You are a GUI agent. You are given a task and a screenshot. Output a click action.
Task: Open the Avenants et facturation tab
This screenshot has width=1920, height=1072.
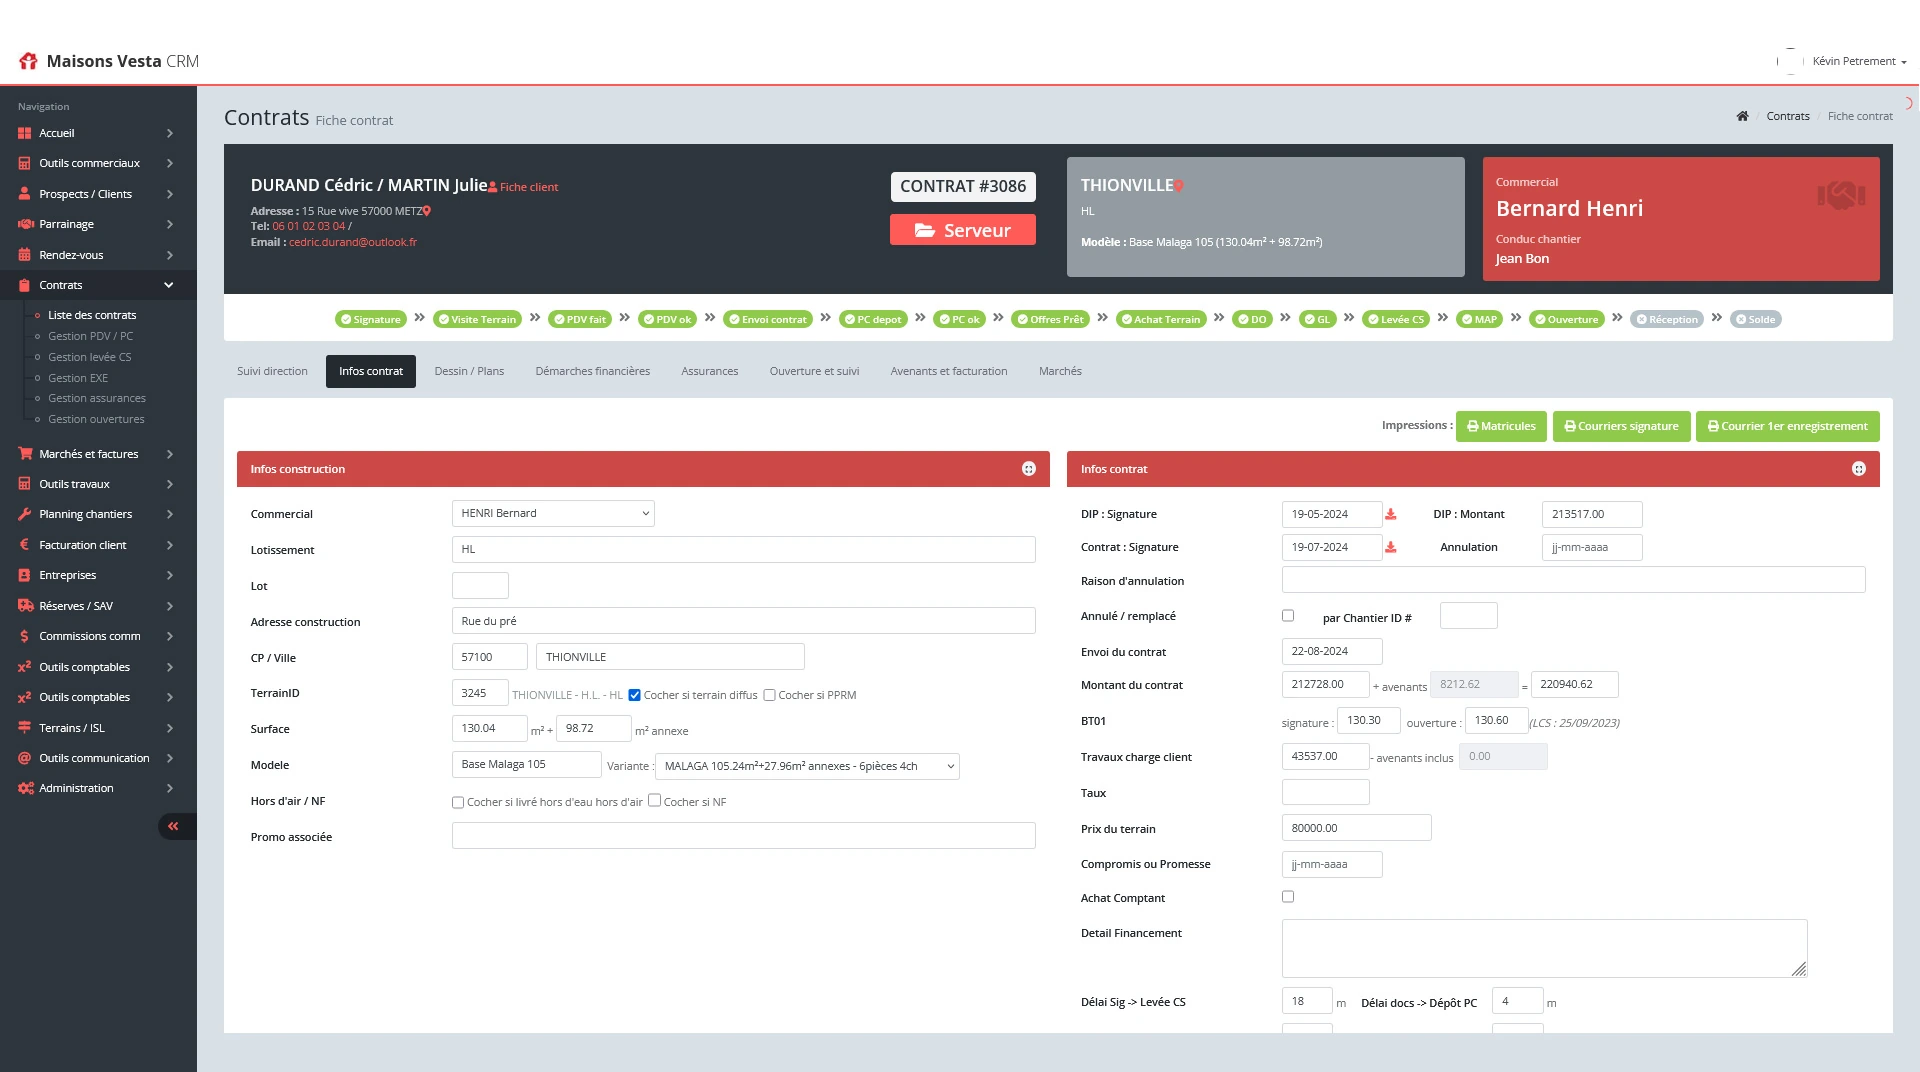[x=948, y=371]
